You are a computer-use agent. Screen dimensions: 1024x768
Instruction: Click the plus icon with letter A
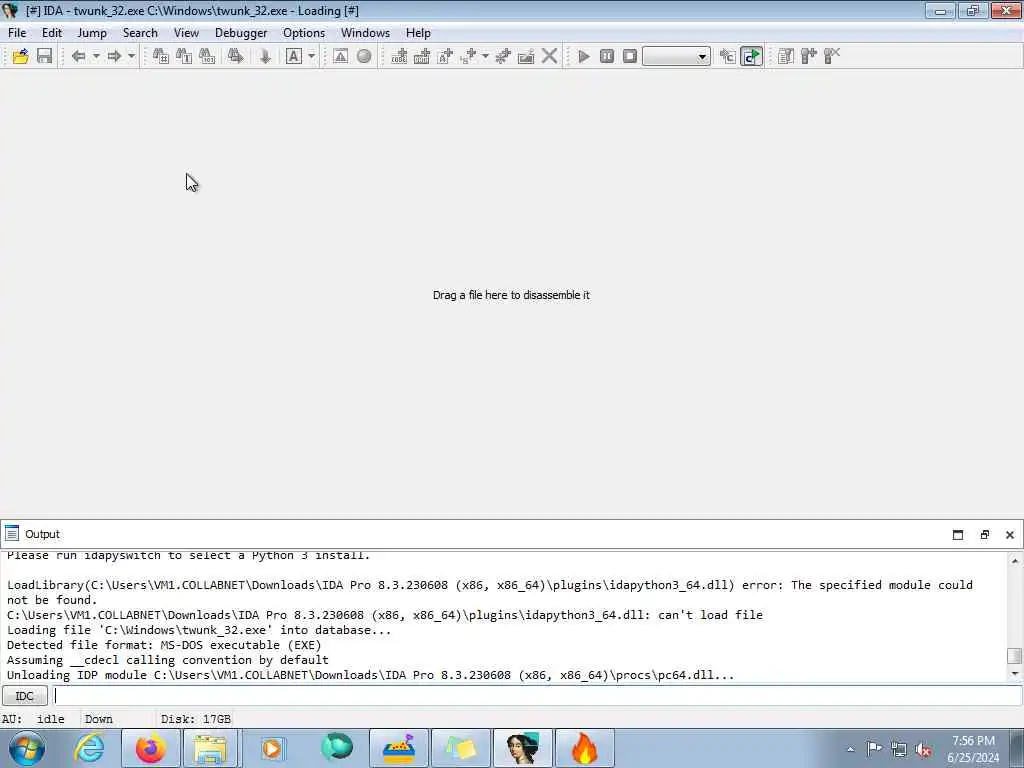(445, 56)
